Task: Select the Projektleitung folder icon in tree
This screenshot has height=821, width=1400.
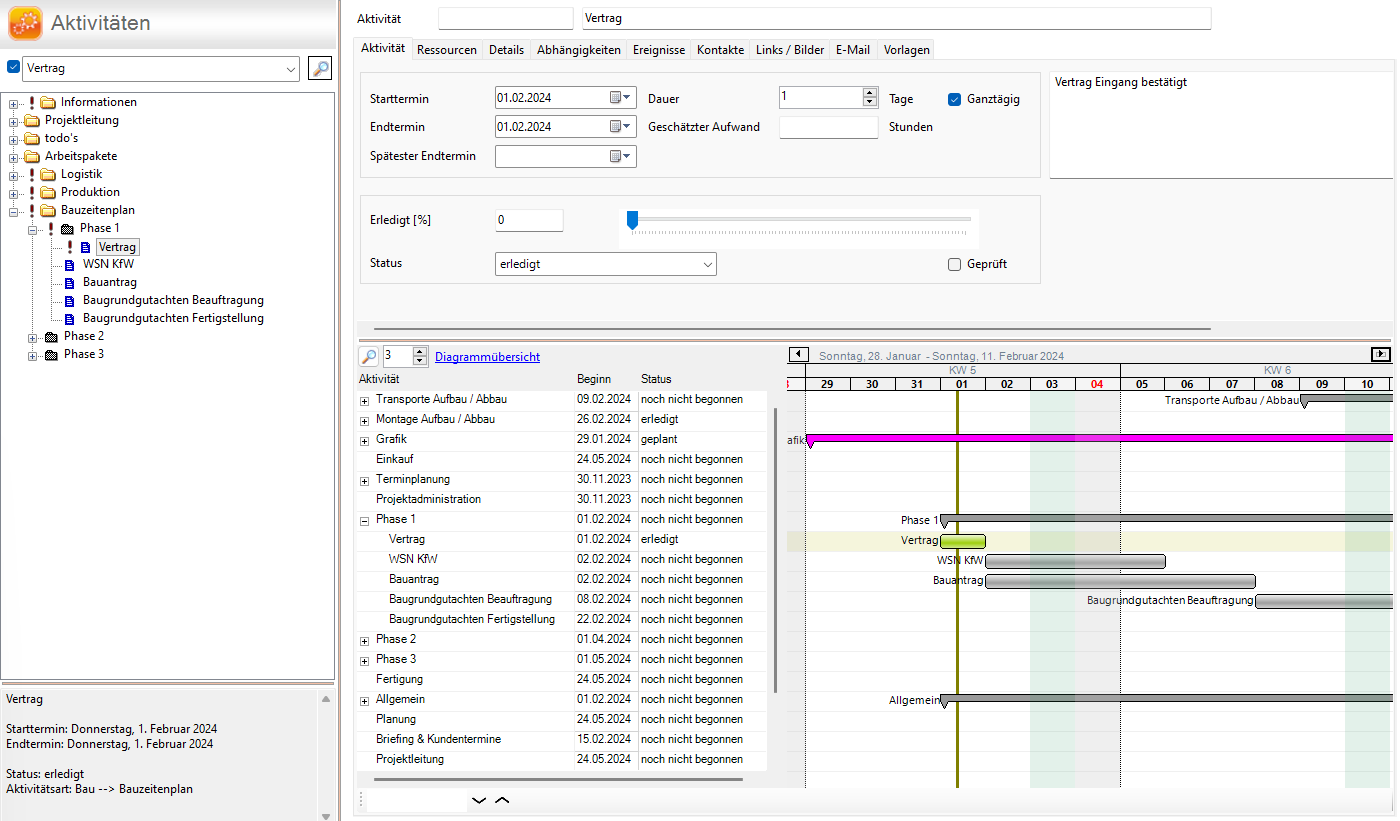Action: pyautogui.click(x=32, y=120)
